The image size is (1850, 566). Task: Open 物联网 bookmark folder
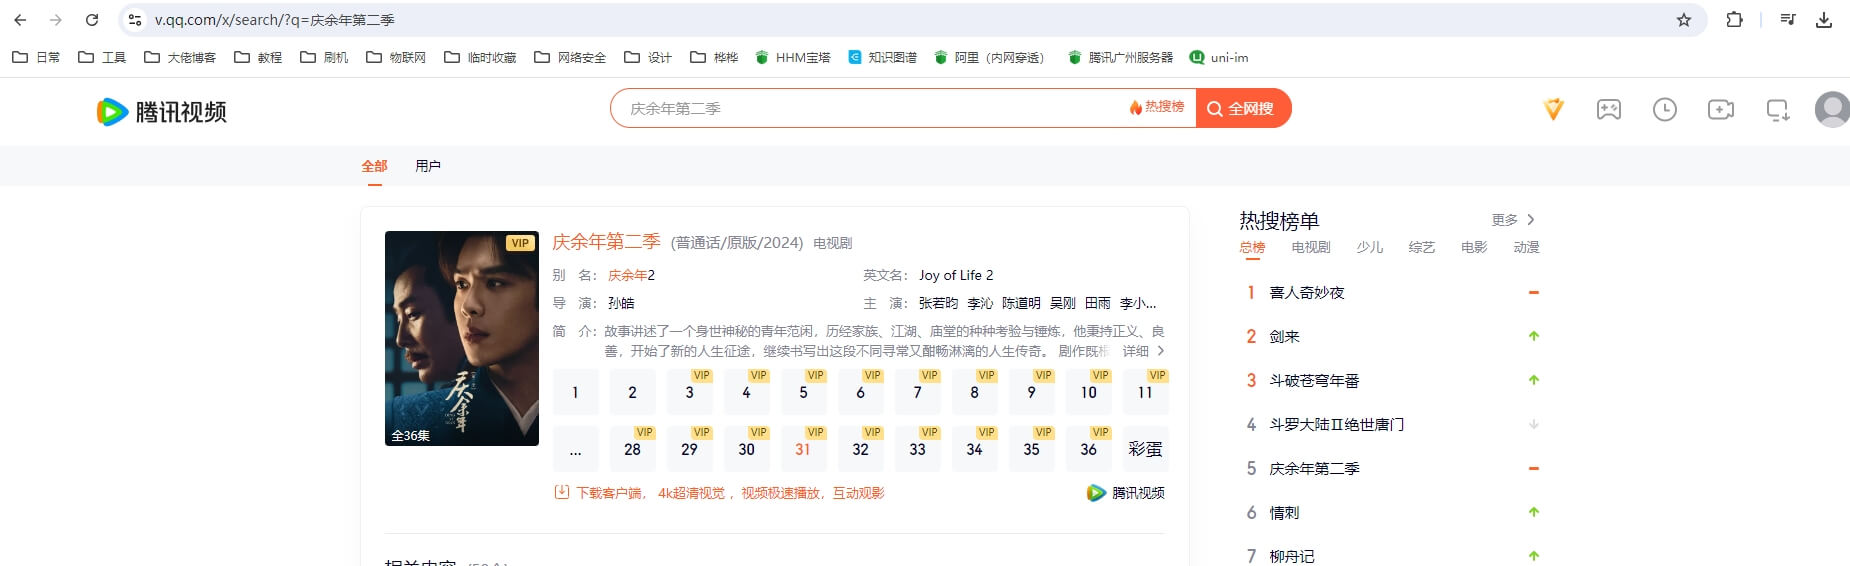tap(396, 57)
